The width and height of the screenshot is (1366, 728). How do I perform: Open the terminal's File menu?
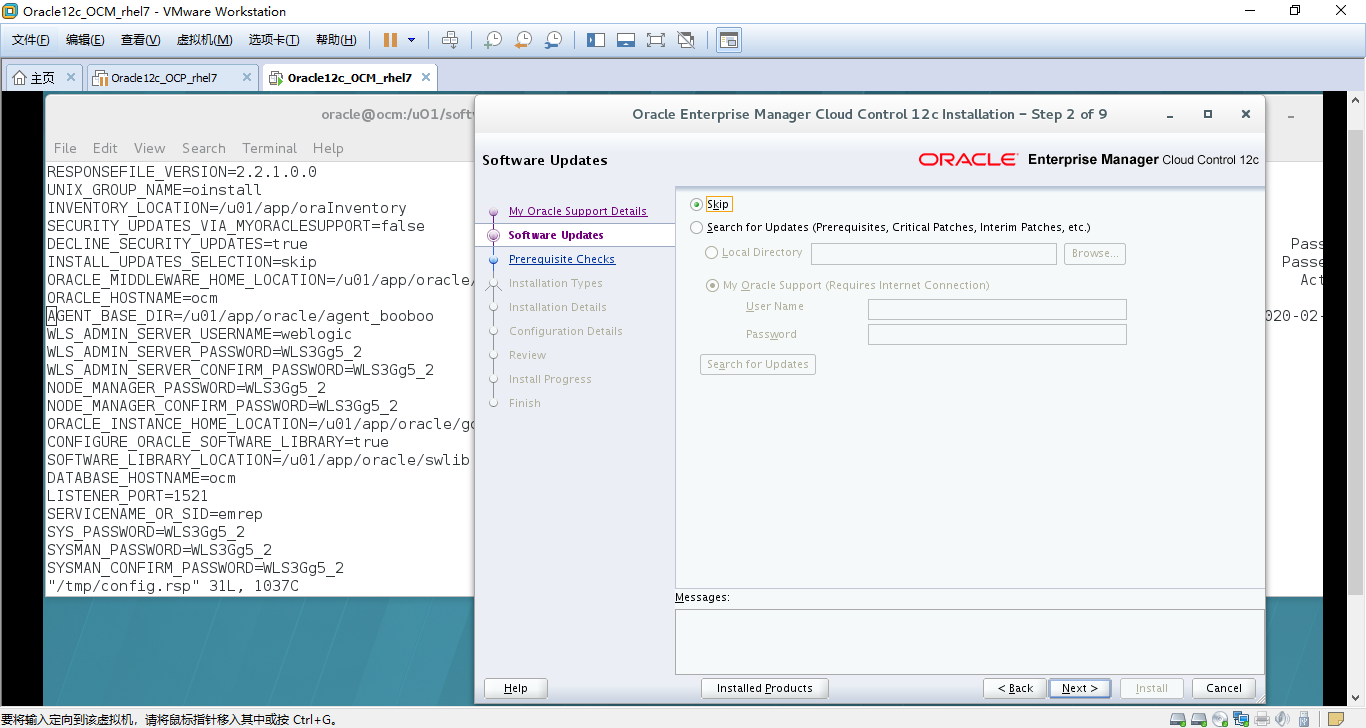point(65,148)
